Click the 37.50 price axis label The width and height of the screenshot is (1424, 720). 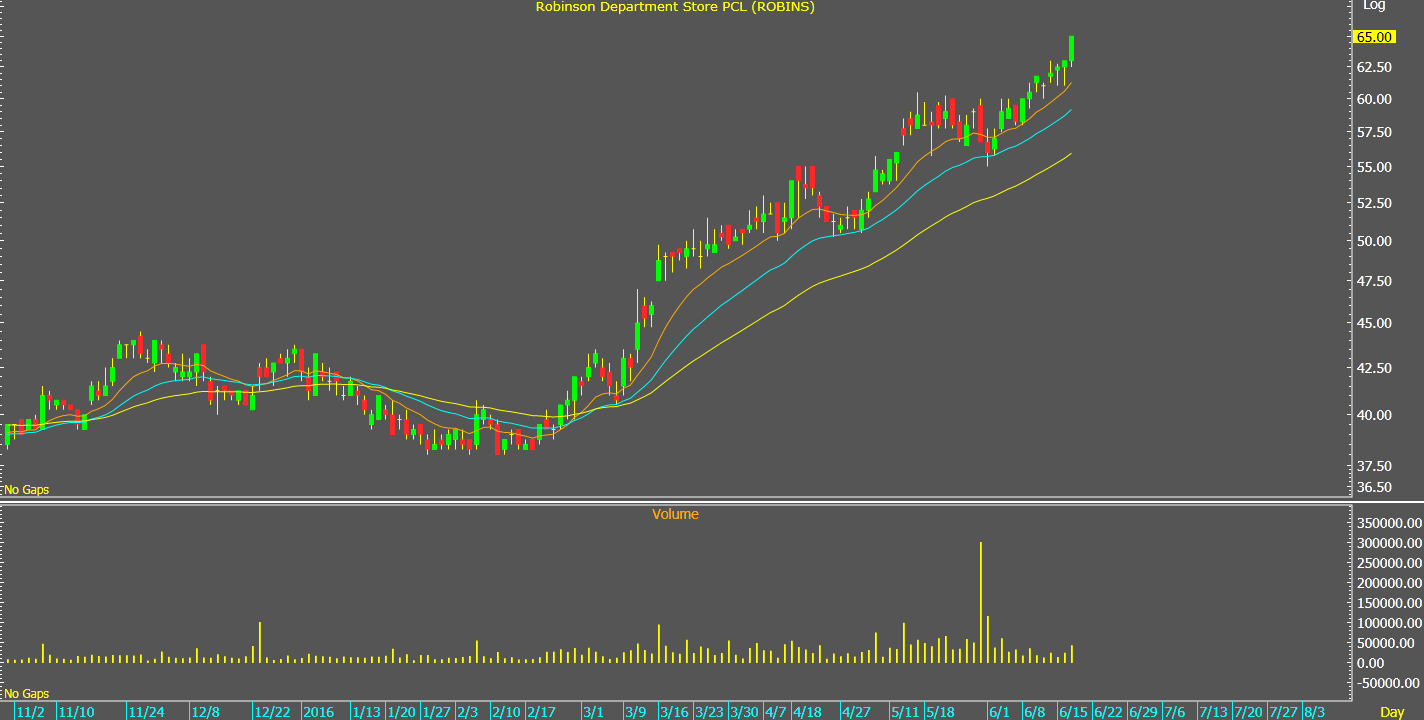point(1374,466)
